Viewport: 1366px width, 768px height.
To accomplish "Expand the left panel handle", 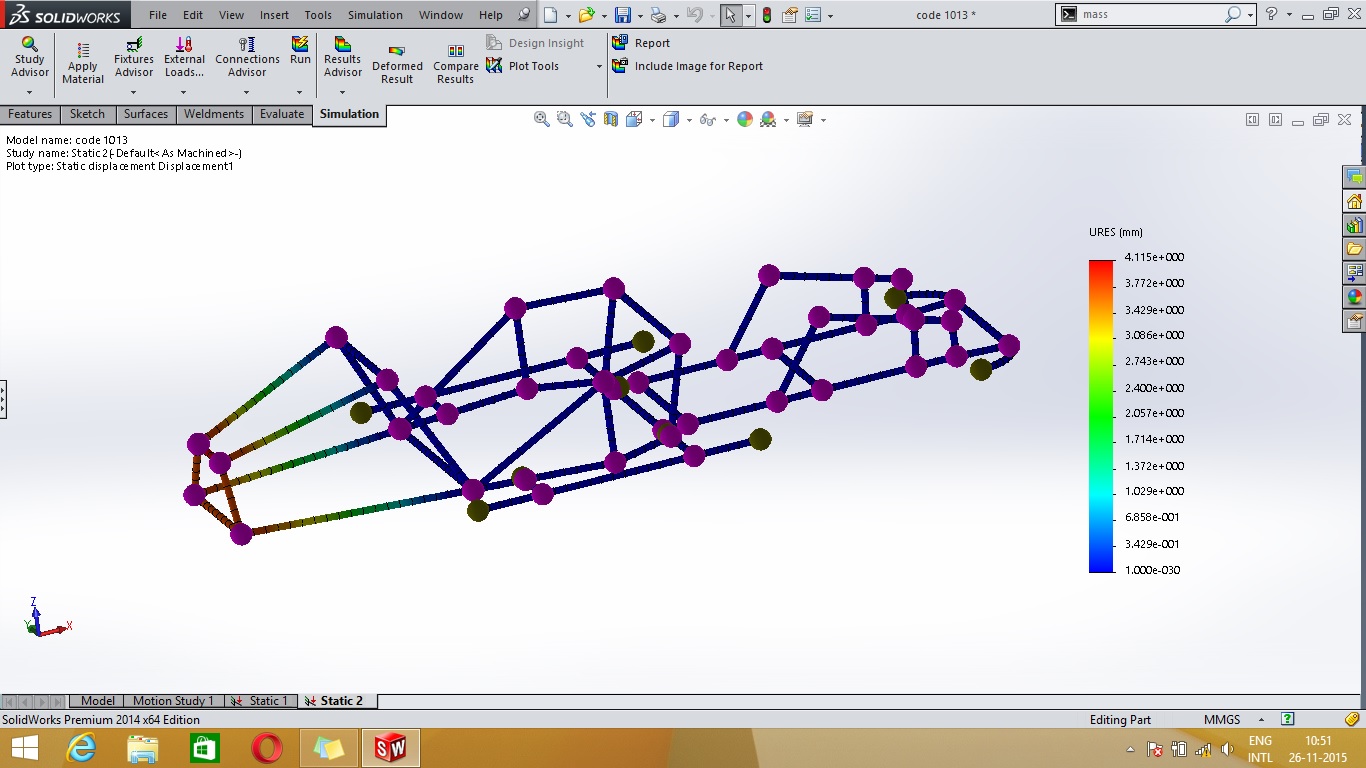I will point(3,398).
